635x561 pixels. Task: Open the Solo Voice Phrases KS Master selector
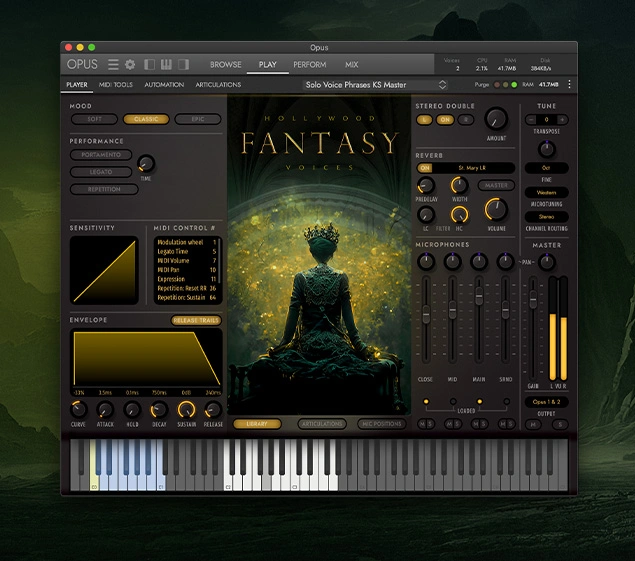pos(375,85)
